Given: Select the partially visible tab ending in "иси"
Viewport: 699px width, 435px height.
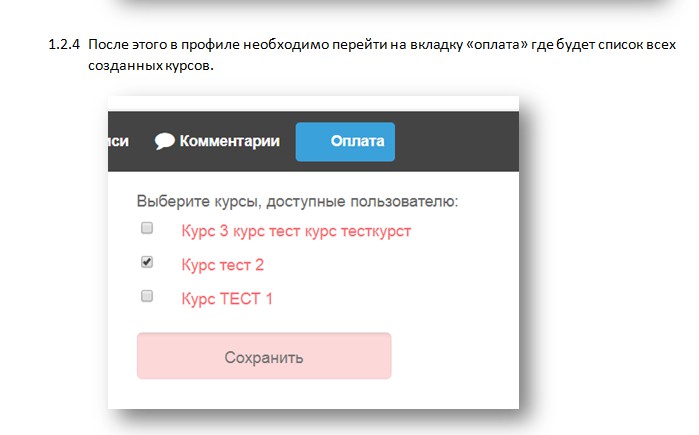Looking at the screenshot, I should click(x=117, y=141).
